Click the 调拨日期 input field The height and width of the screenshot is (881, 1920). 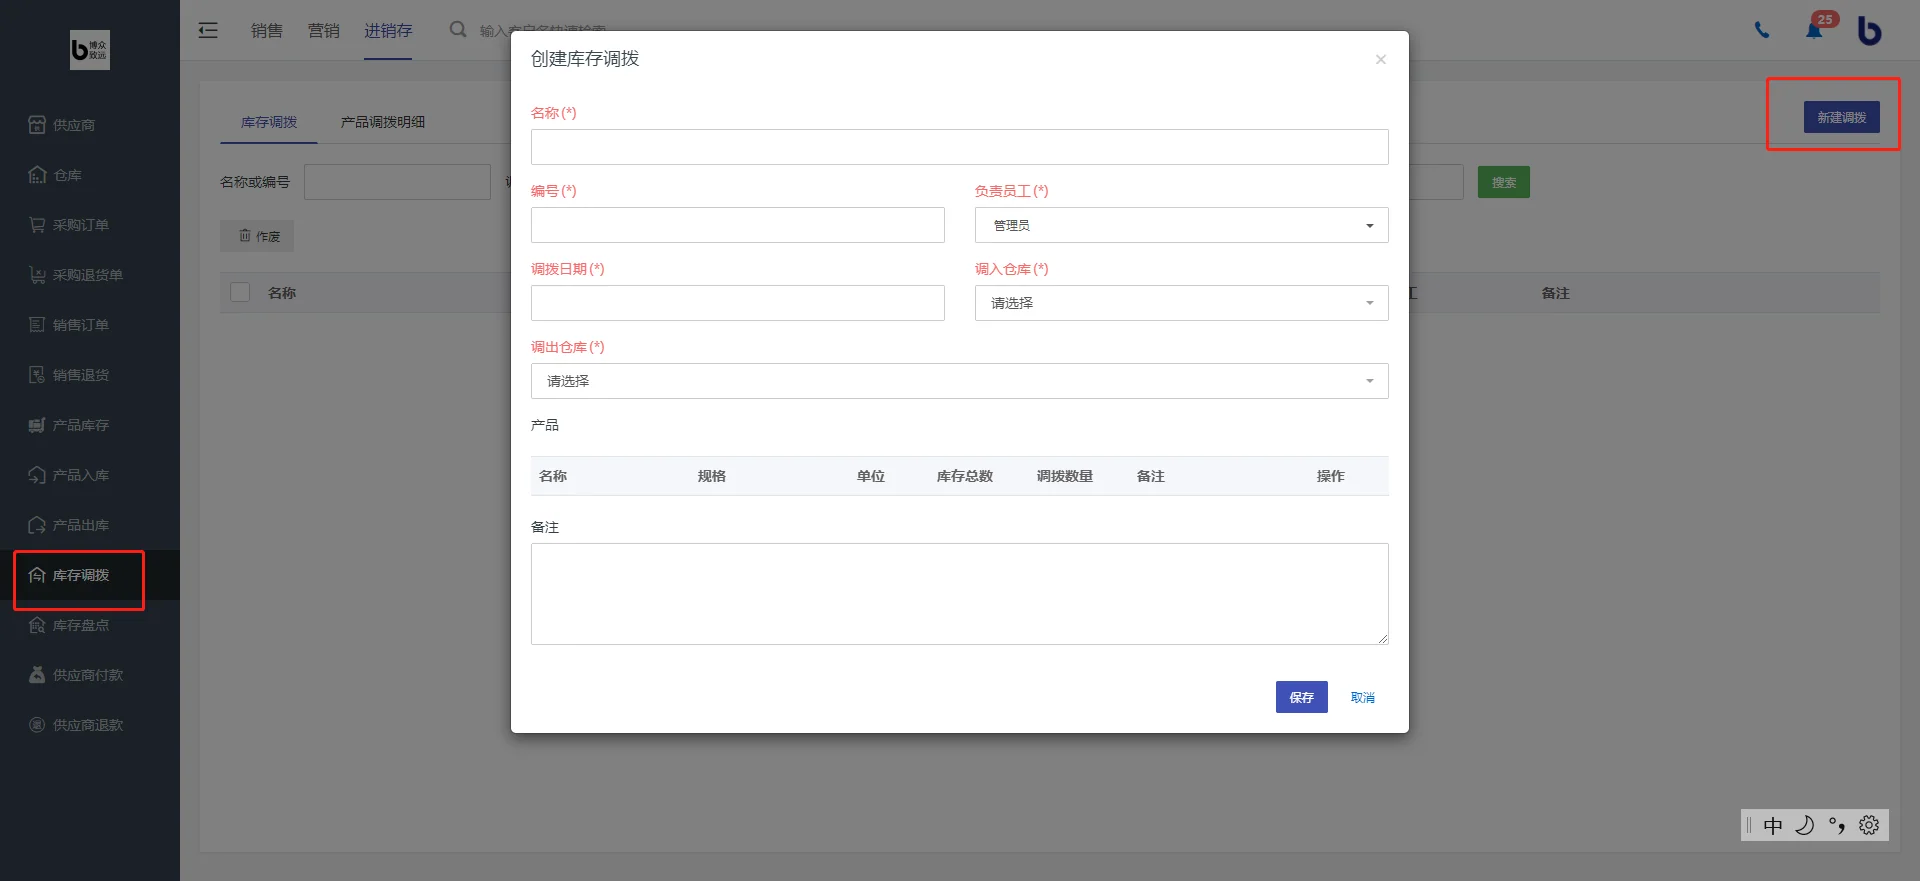tap(737, 303)
